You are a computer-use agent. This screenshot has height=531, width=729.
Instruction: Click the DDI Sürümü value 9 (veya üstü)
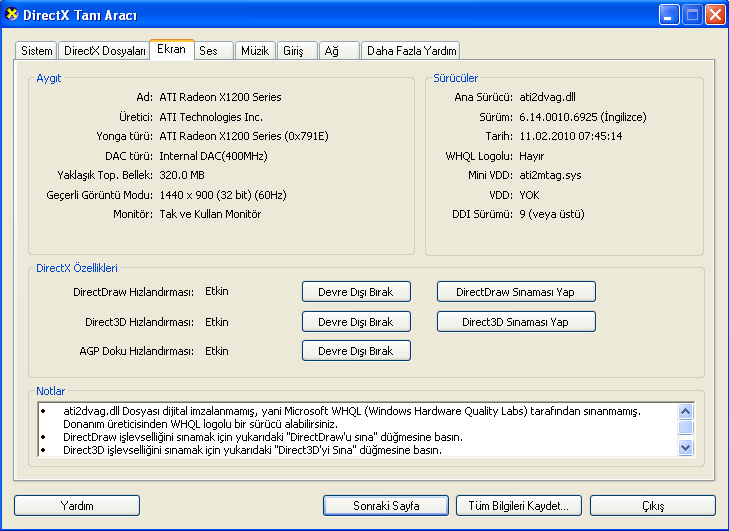pos(552,214)
